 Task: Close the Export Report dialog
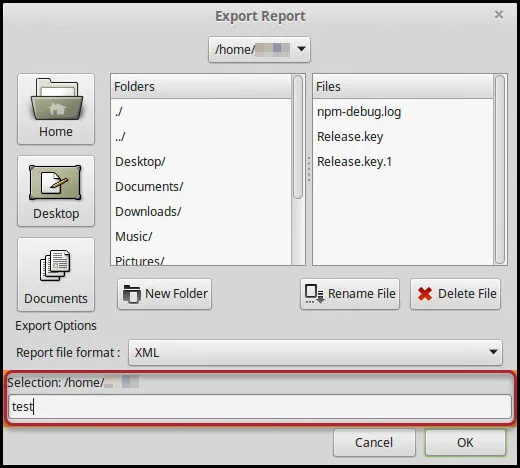point(499,15)
